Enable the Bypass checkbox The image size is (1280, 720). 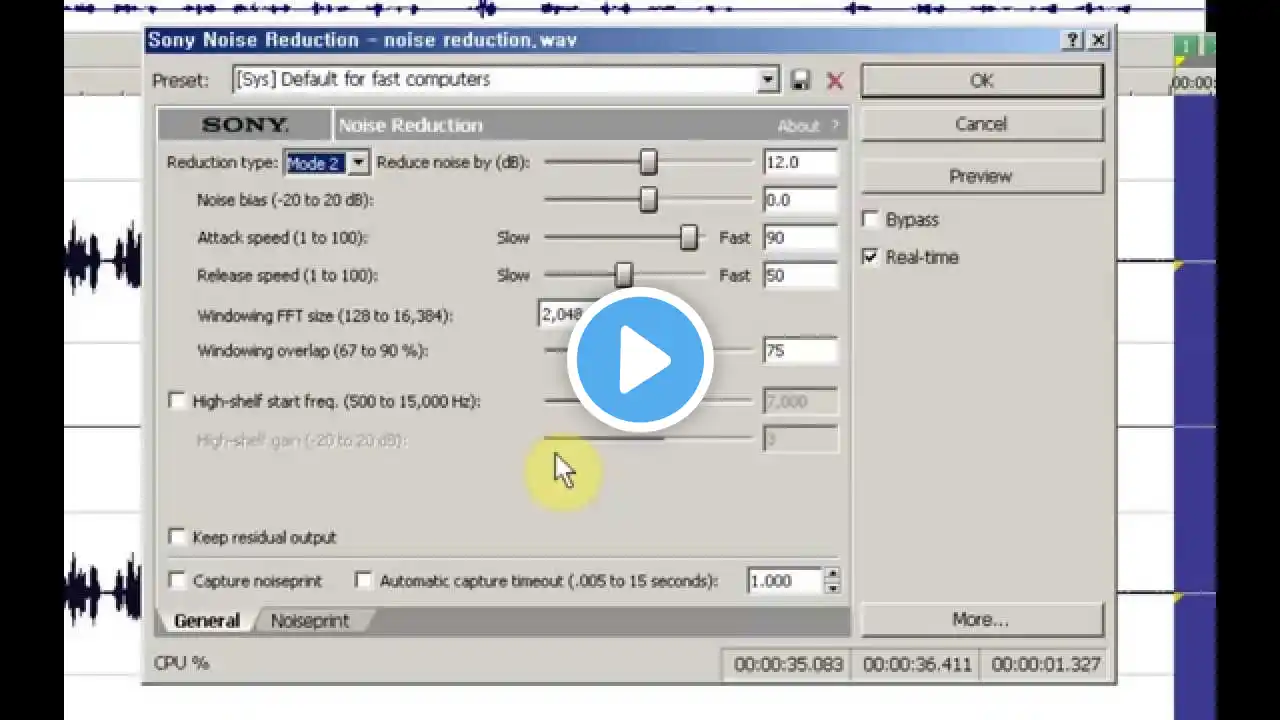(870, 219)
